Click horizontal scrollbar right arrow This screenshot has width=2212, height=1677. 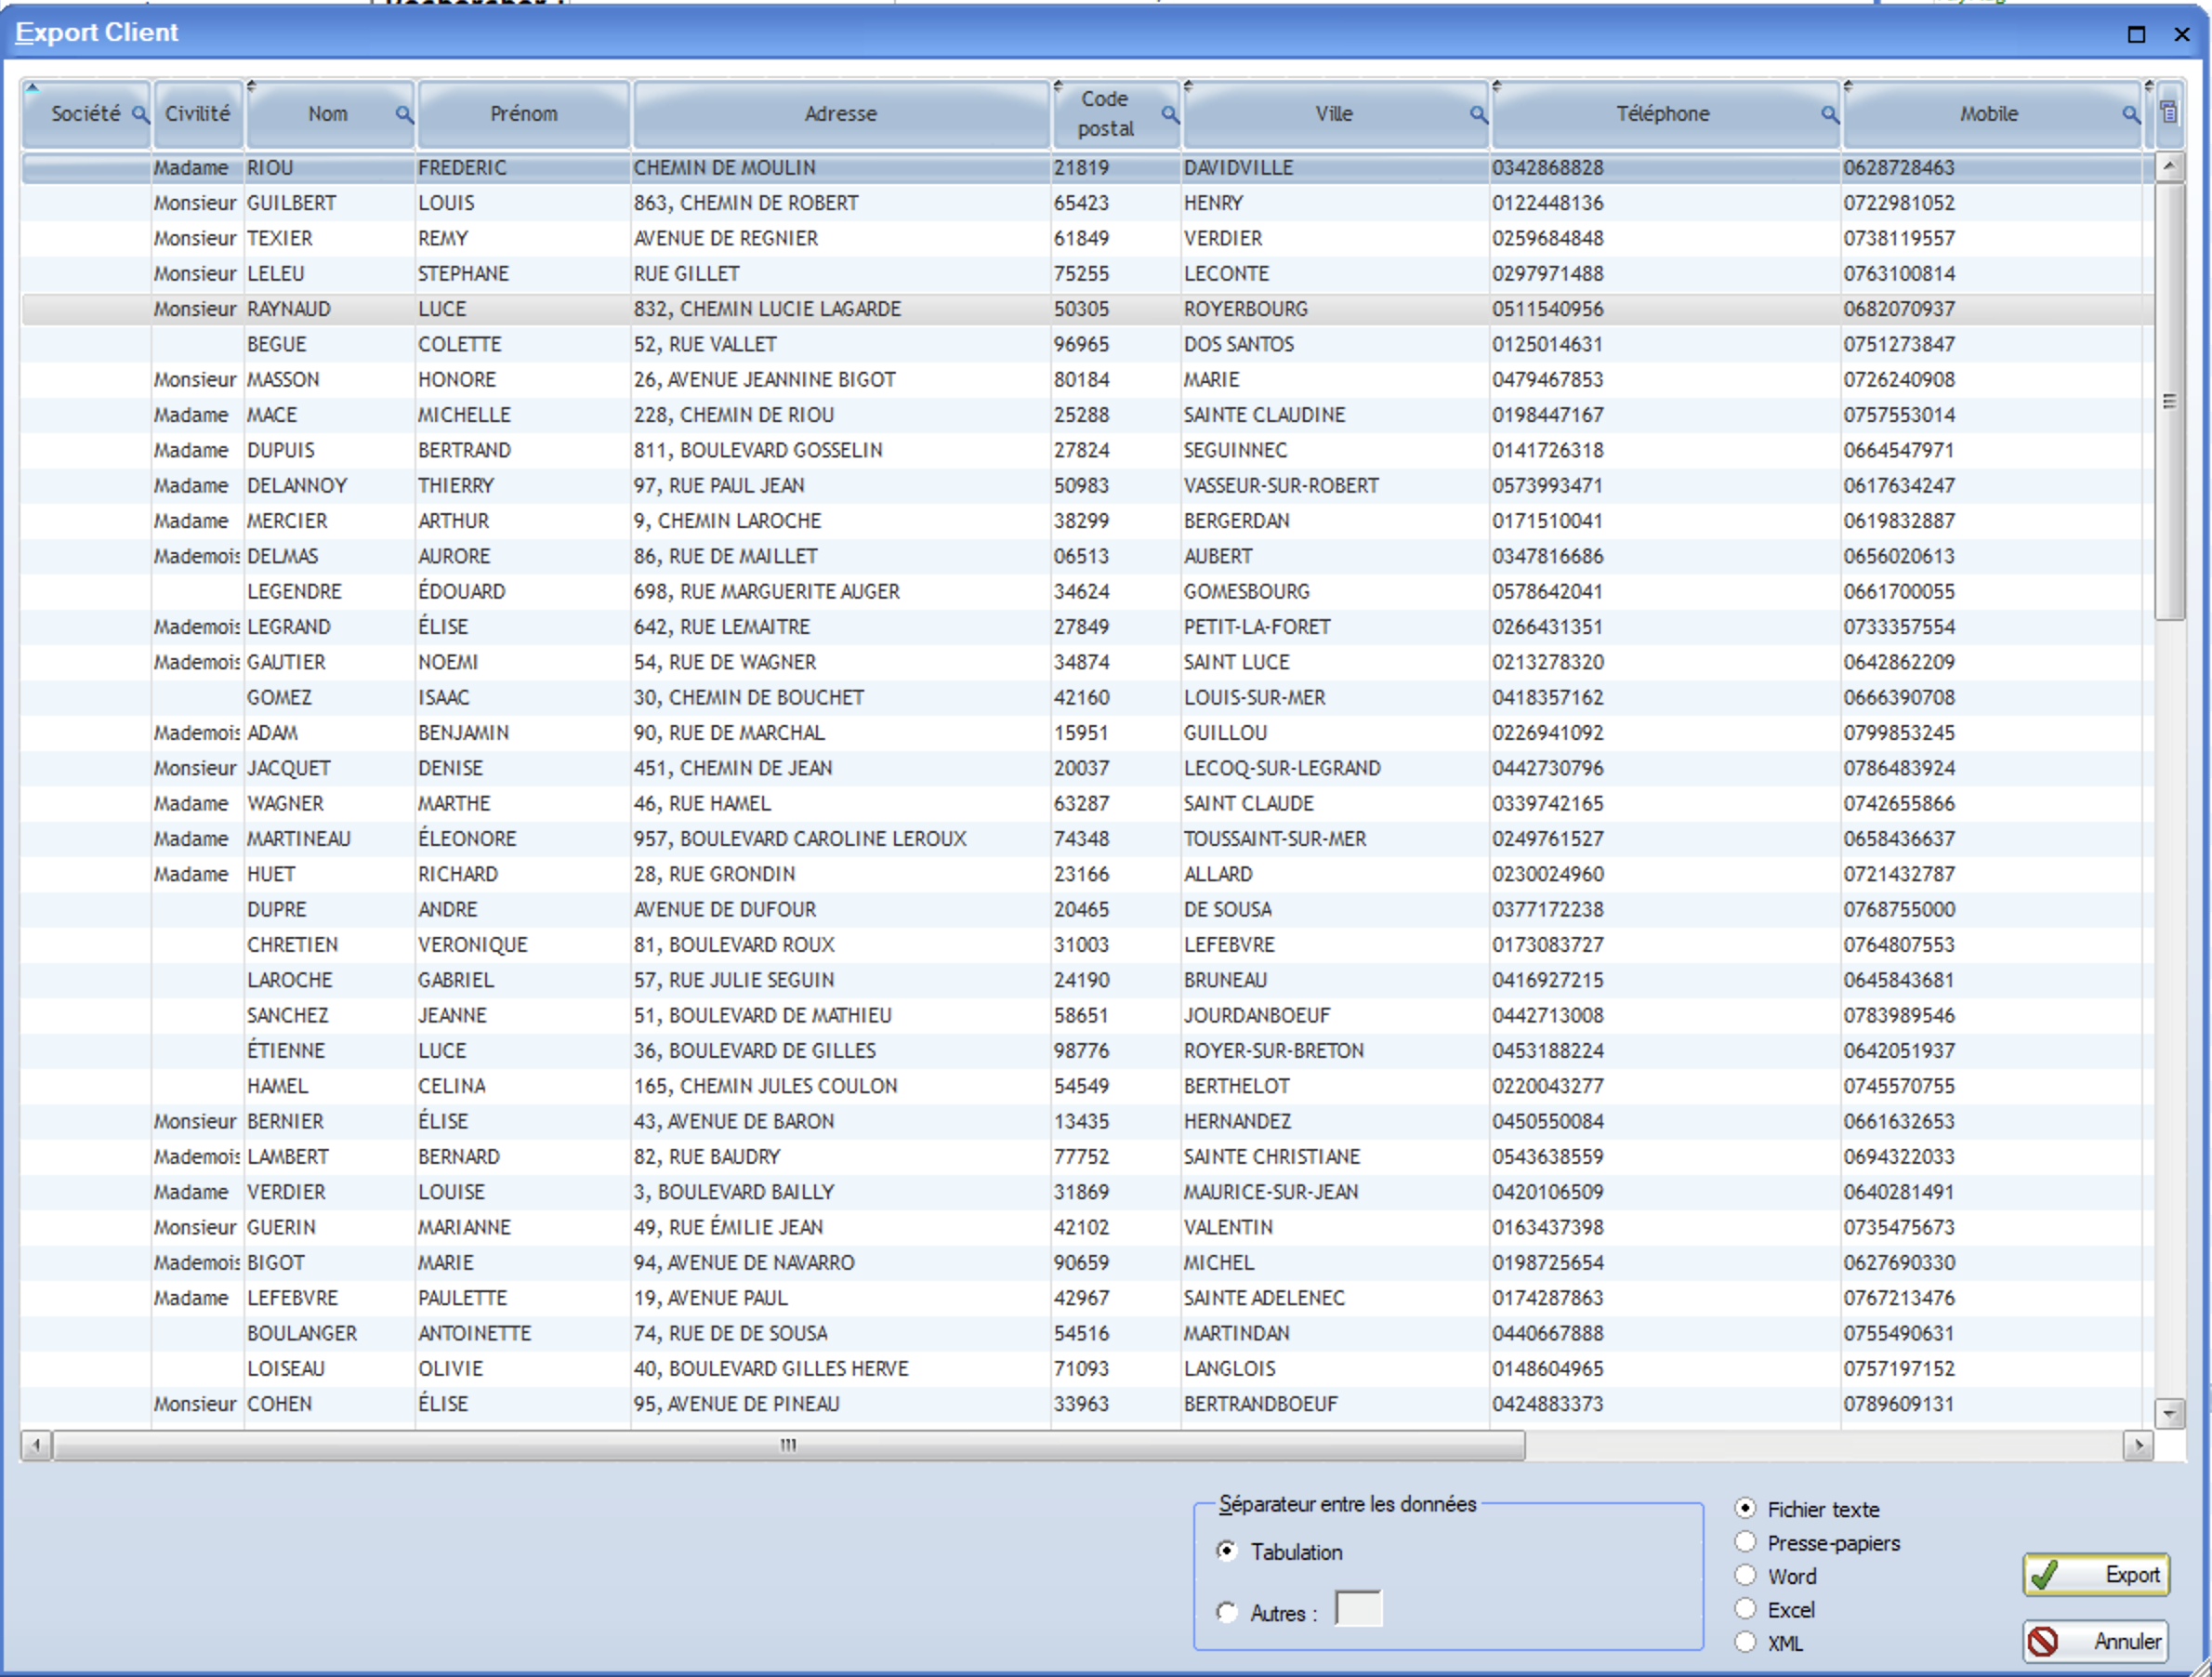coord(2138,1444)
